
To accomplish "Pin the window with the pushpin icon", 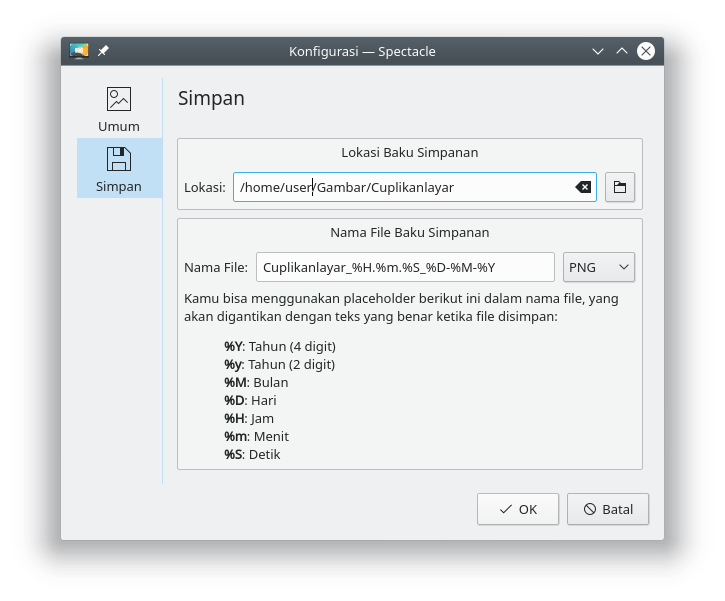I will (x=103, y=51).
